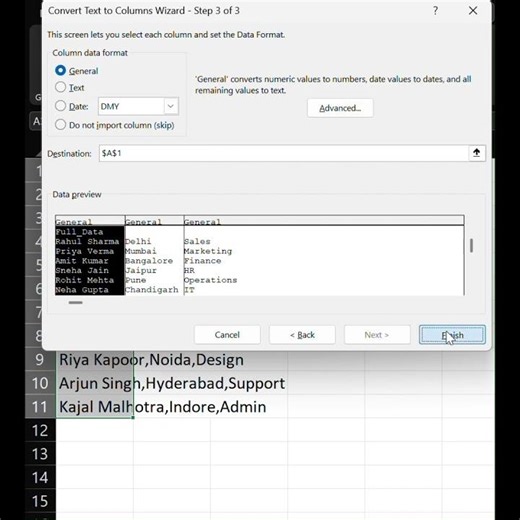Open the help question mark icon
The height and width of the screenshot is (520, 520).
(x=435, y=11)
